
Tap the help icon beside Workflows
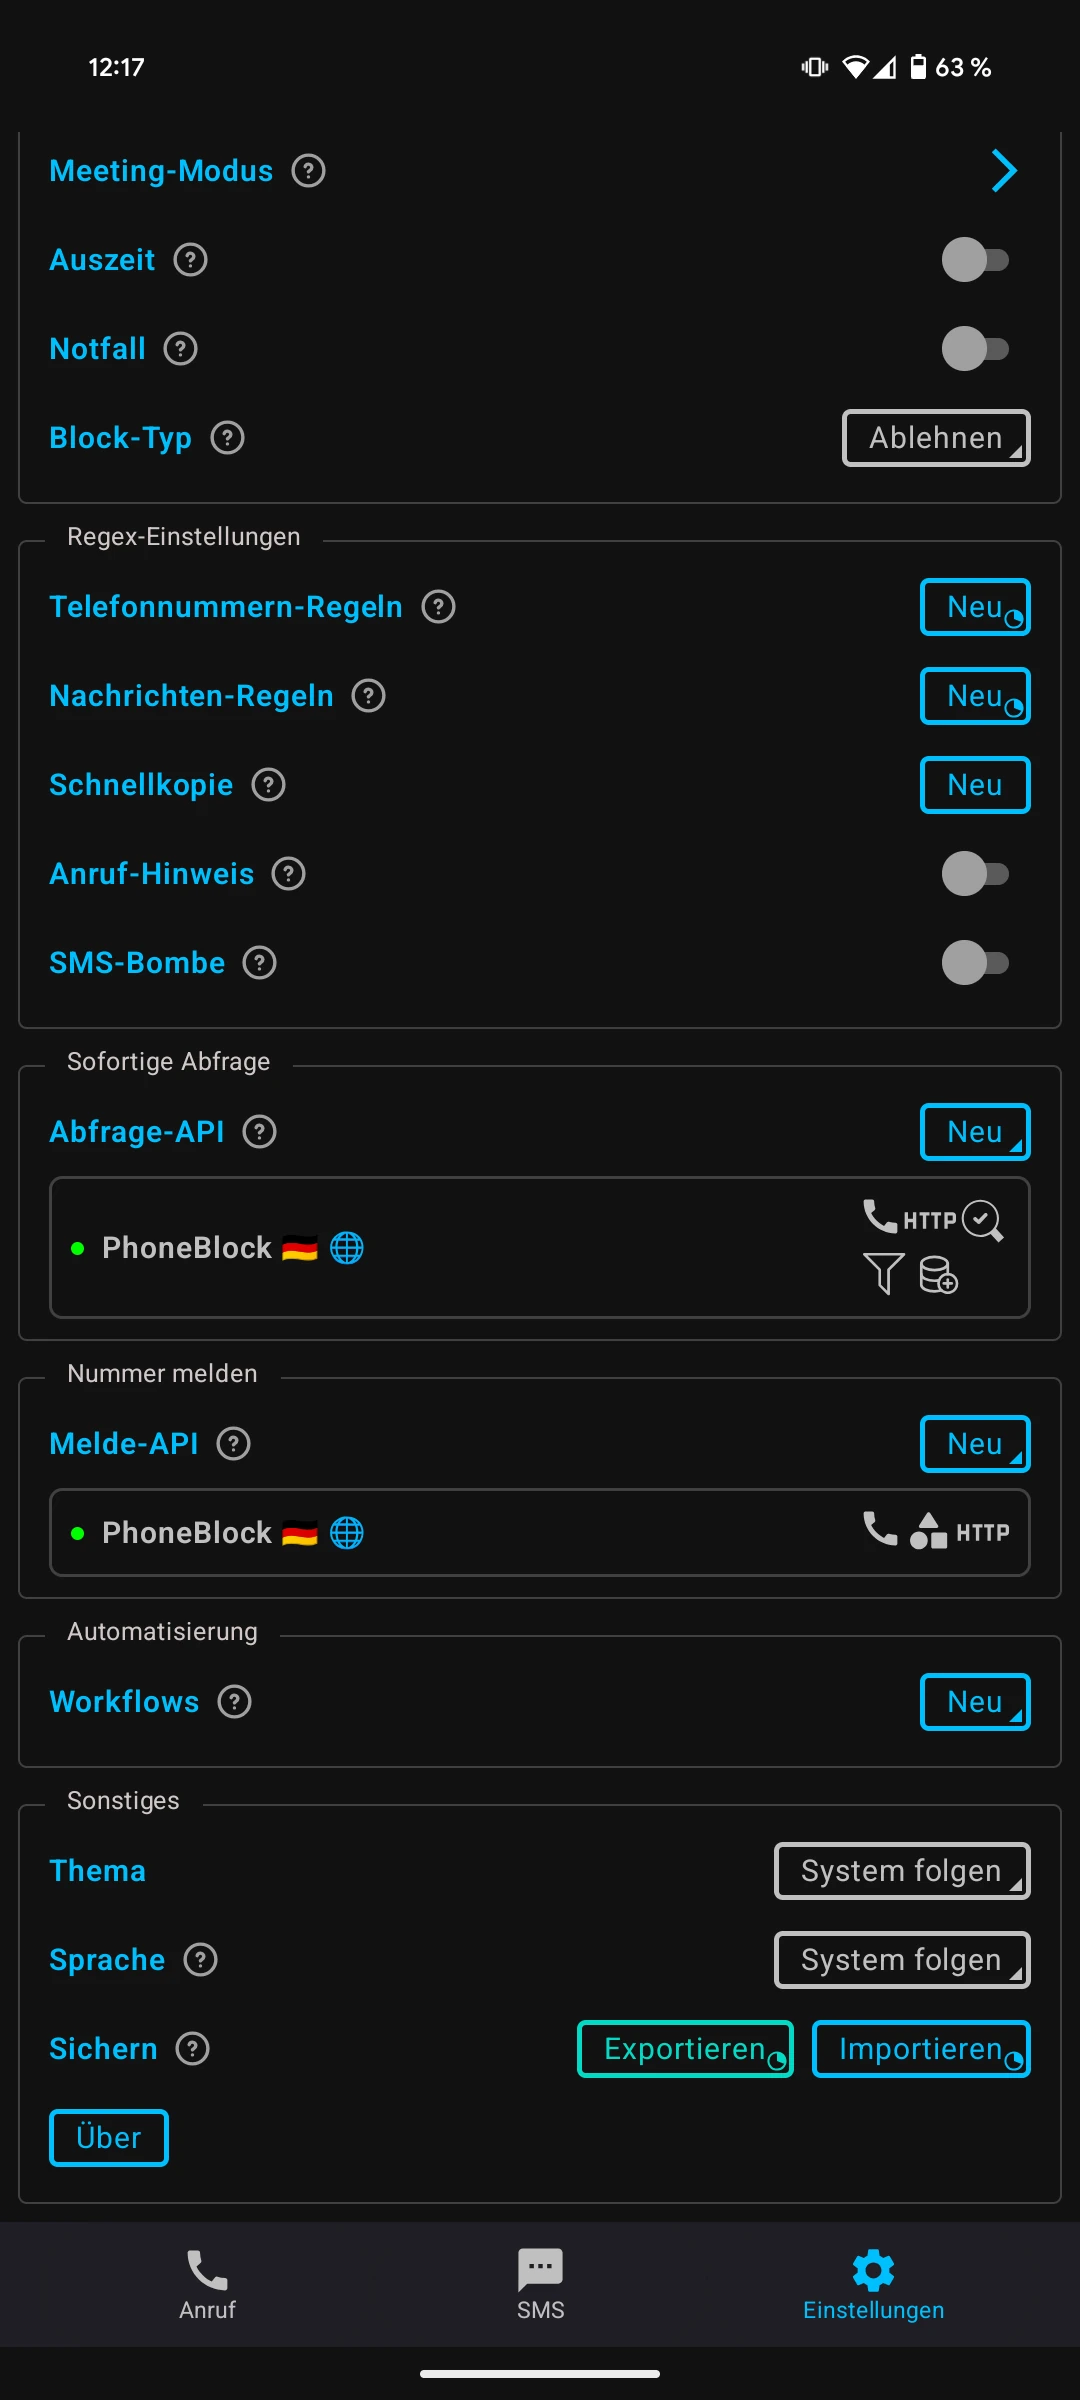[x=234, y=1702]
